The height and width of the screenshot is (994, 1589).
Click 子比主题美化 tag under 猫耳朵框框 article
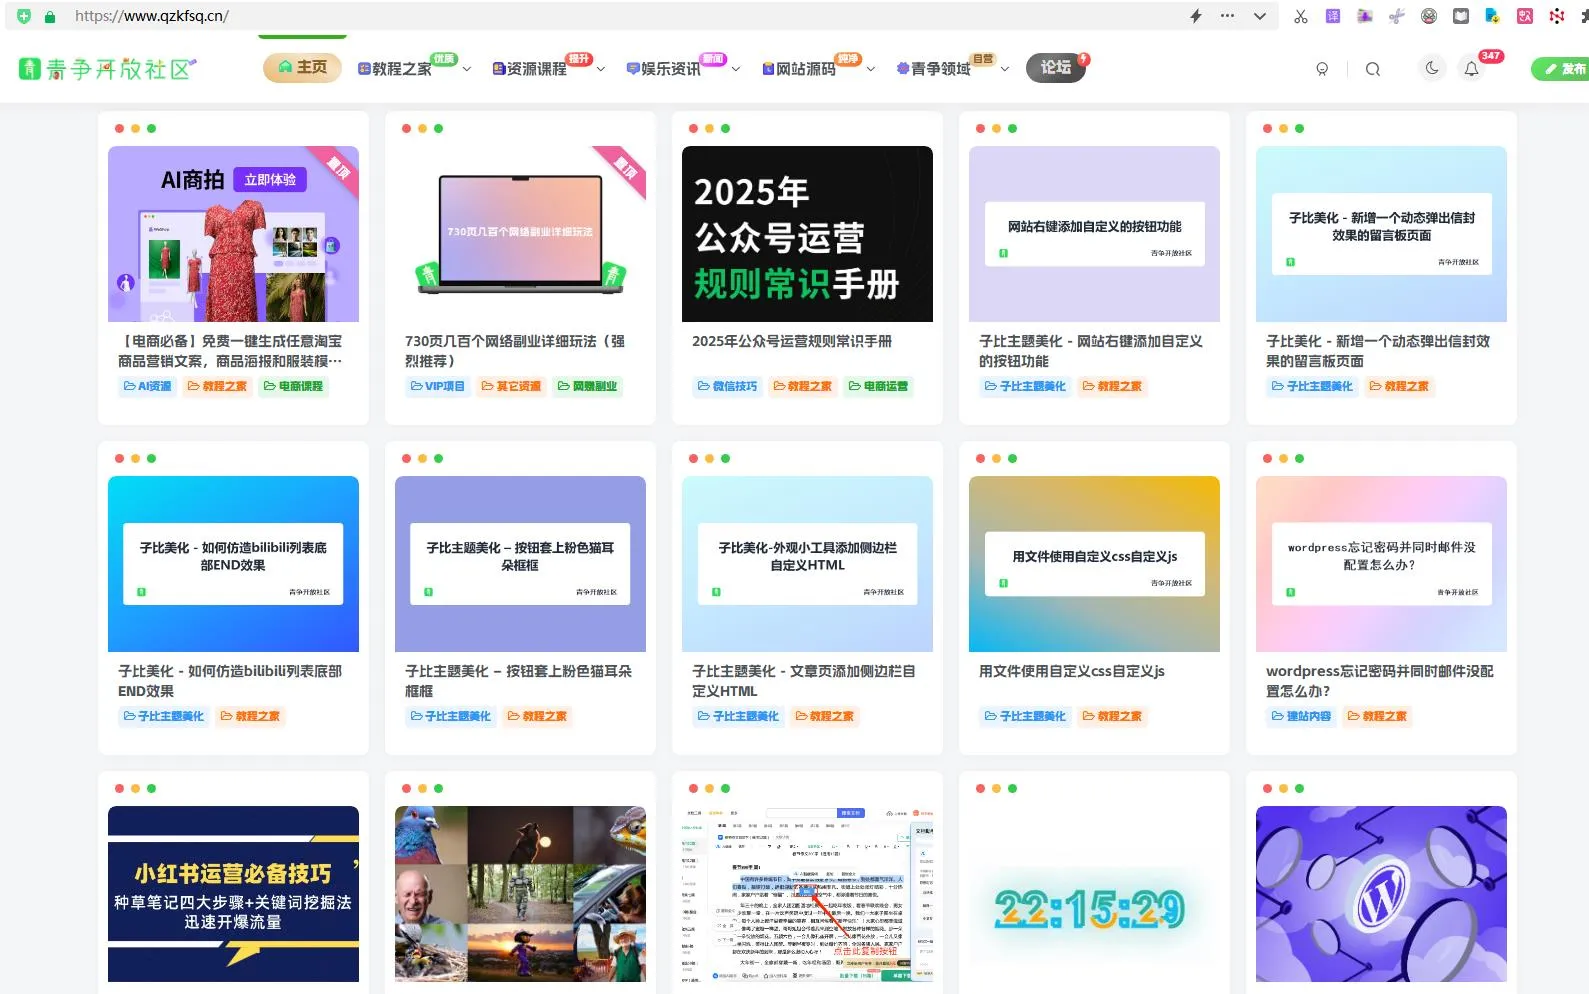coord(450,716)
